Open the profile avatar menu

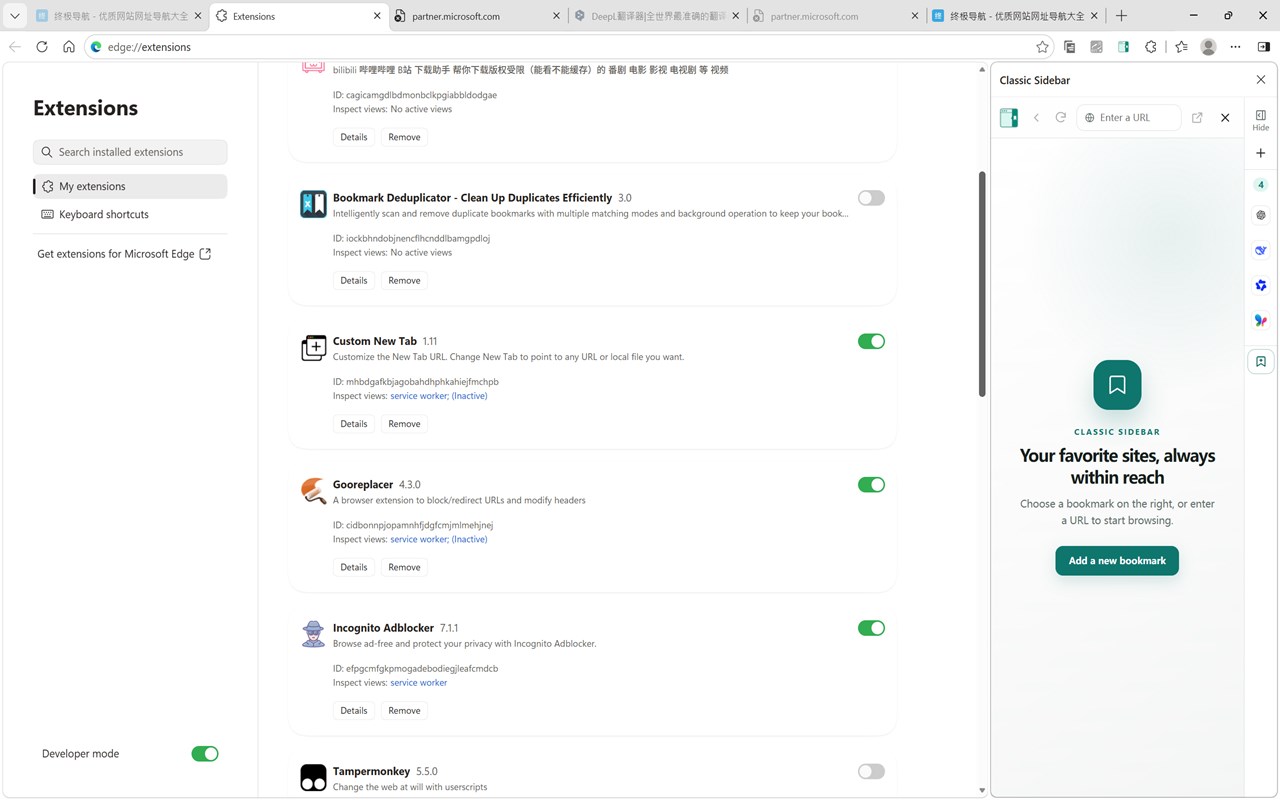(1208, 47)
